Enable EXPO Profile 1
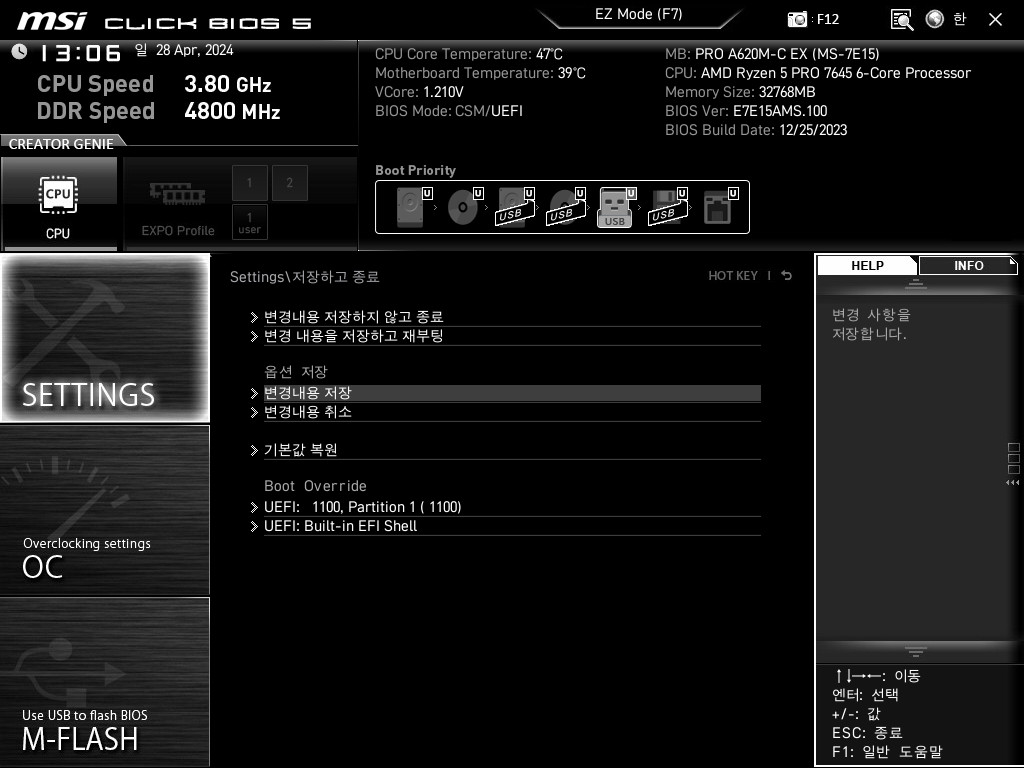 click(249, 183)
